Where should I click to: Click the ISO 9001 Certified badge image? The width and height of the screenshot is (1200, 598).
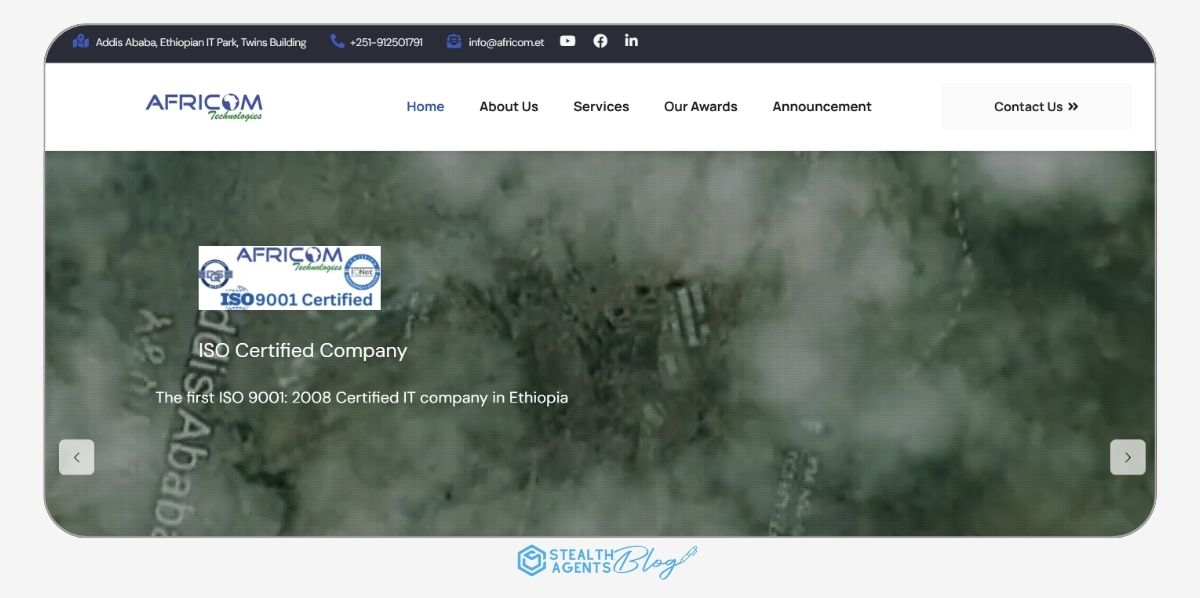289,278
